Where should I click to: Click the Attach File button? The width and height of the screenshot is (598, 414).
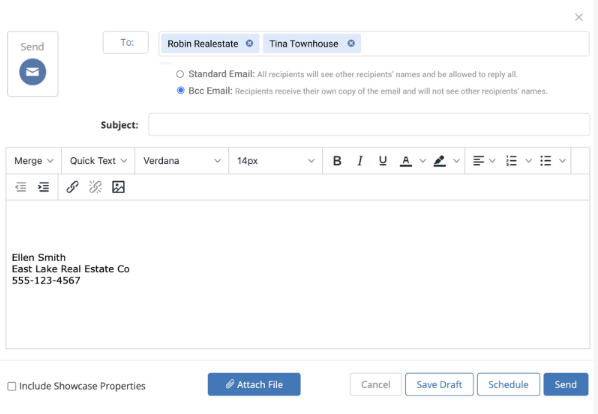254,384
